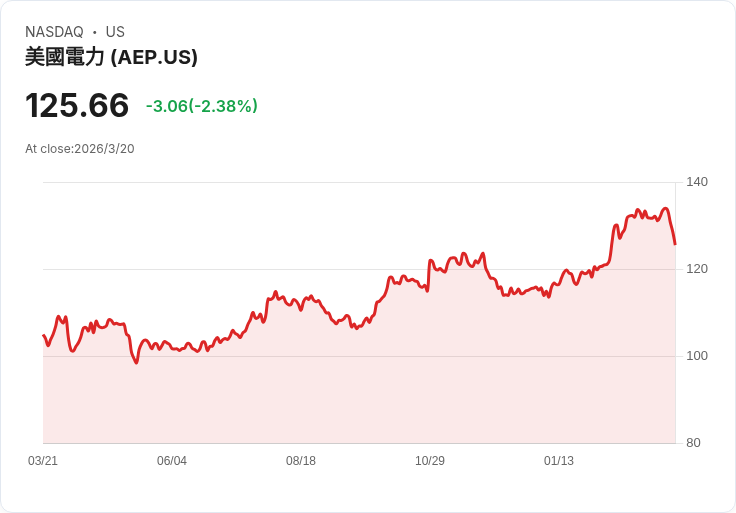Select the 10/29 date on the x-axis
Screen dimensions: 736x513
click(430, 461)
